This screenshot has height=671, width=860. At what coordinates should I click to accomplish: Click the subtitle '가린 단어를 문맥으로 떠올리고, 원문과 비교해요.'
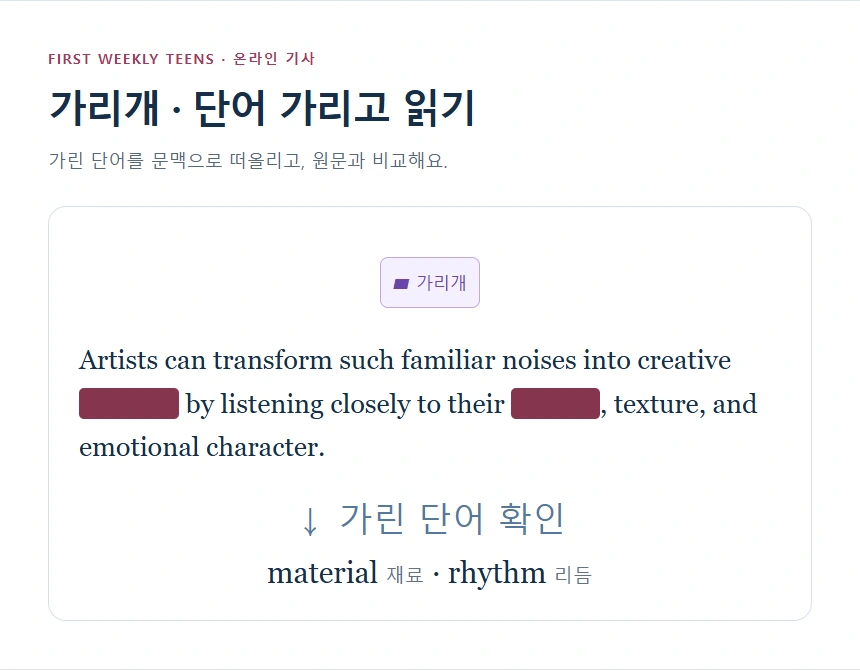point(248,160)
